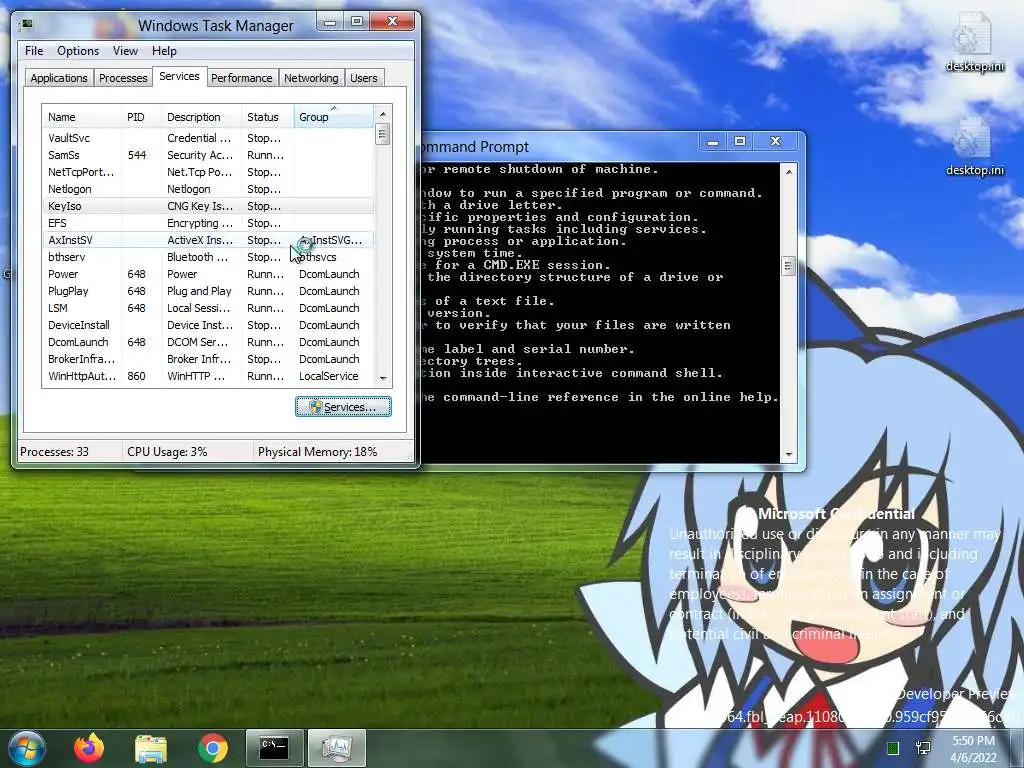The image size is (1024, 768).
Task: Select the NetTcpPort... service row
Action: click(x=208, y=172)
